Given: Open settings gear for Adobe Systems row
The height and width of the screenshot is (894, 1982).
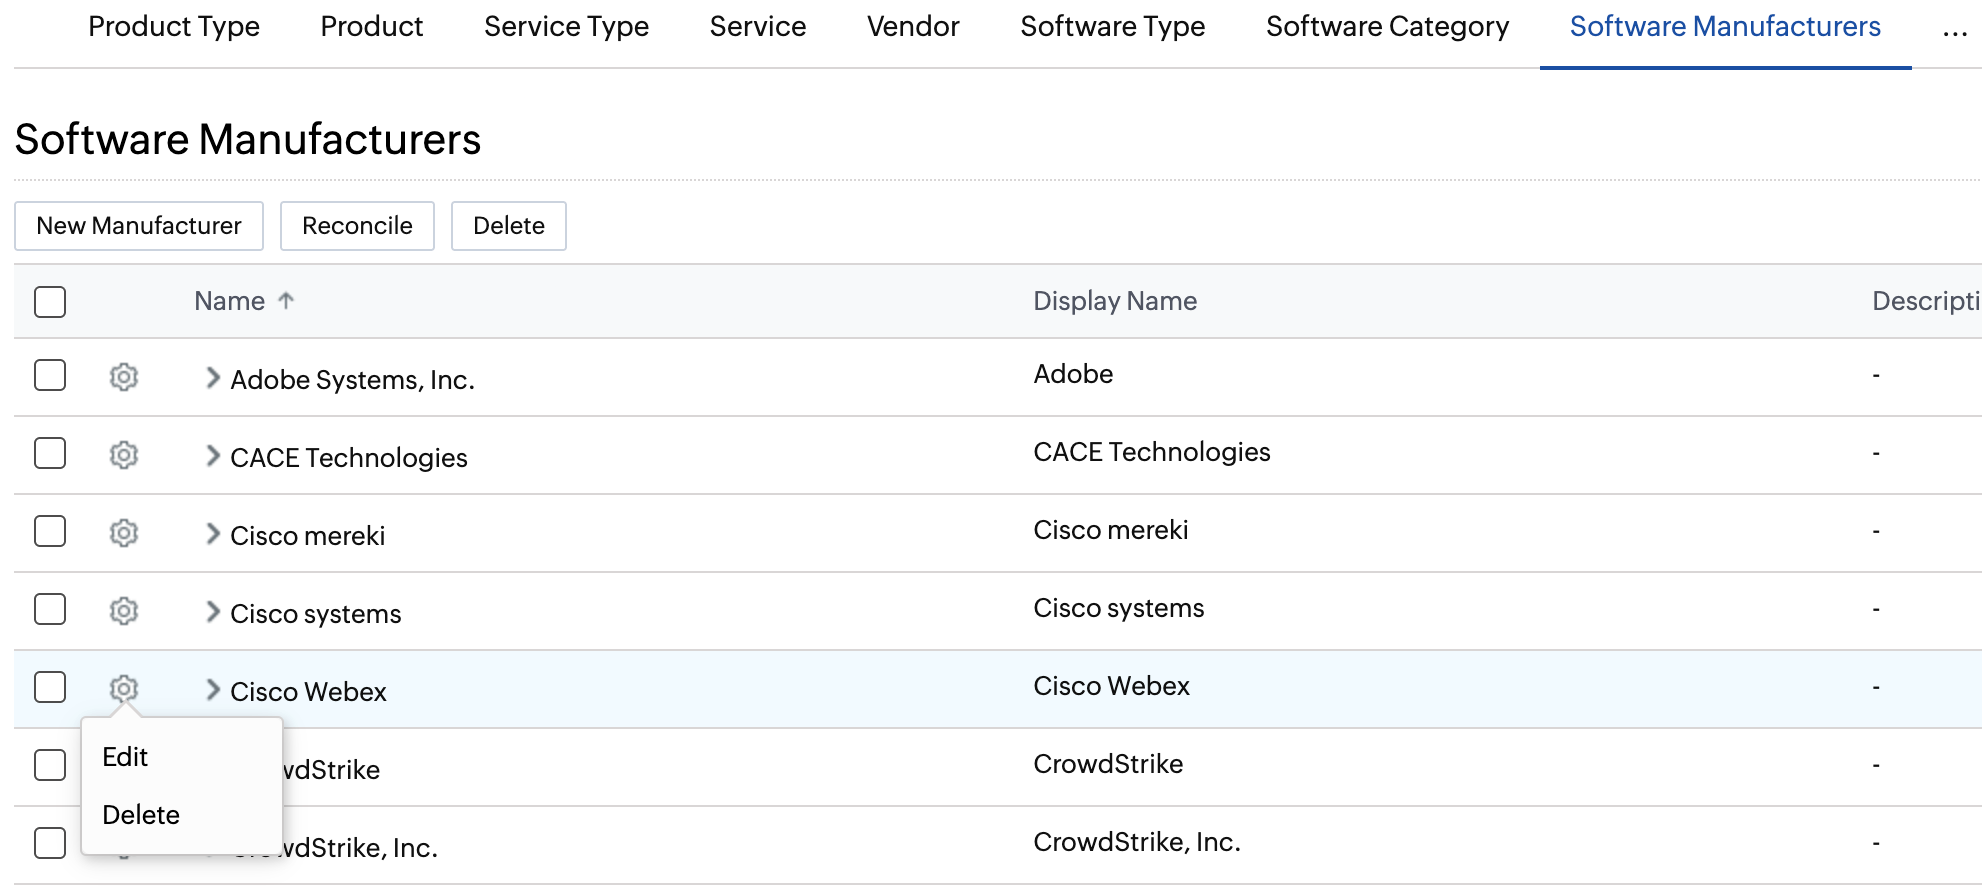Looking at the screenshot, I should coord(124,377).
